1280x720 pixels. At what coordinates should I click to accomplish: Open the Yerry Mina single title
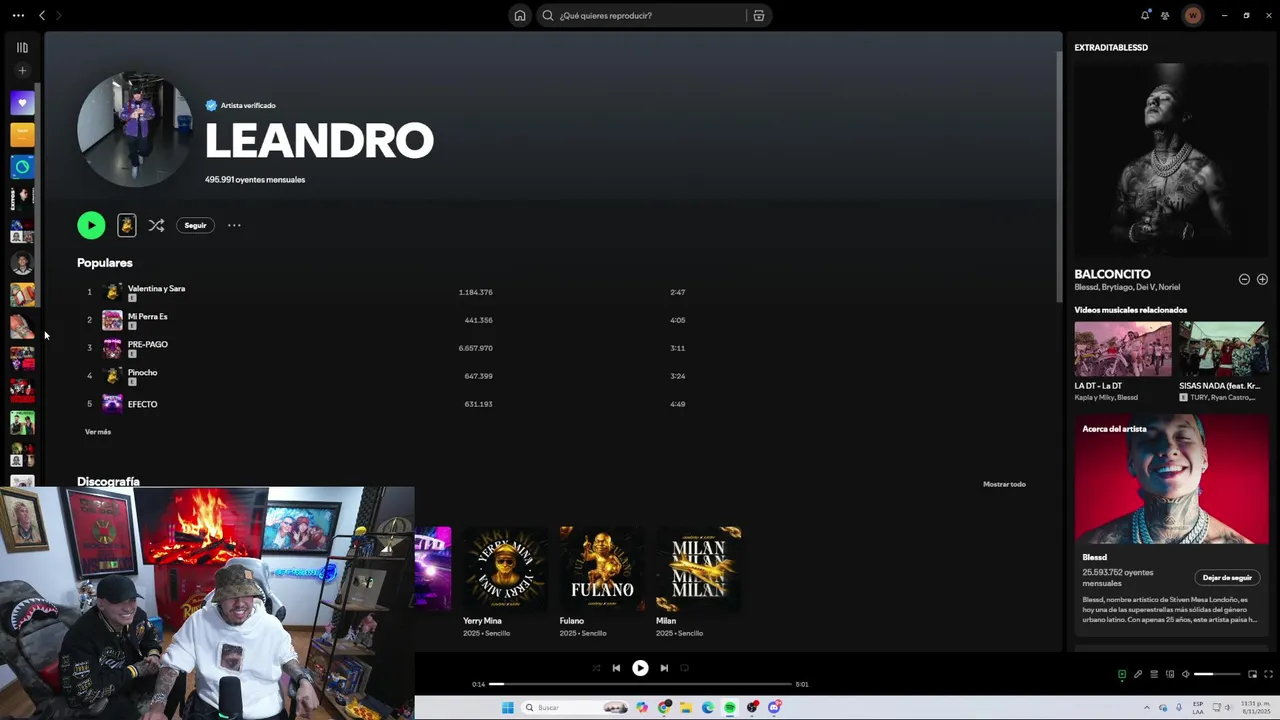pos(482,621)
